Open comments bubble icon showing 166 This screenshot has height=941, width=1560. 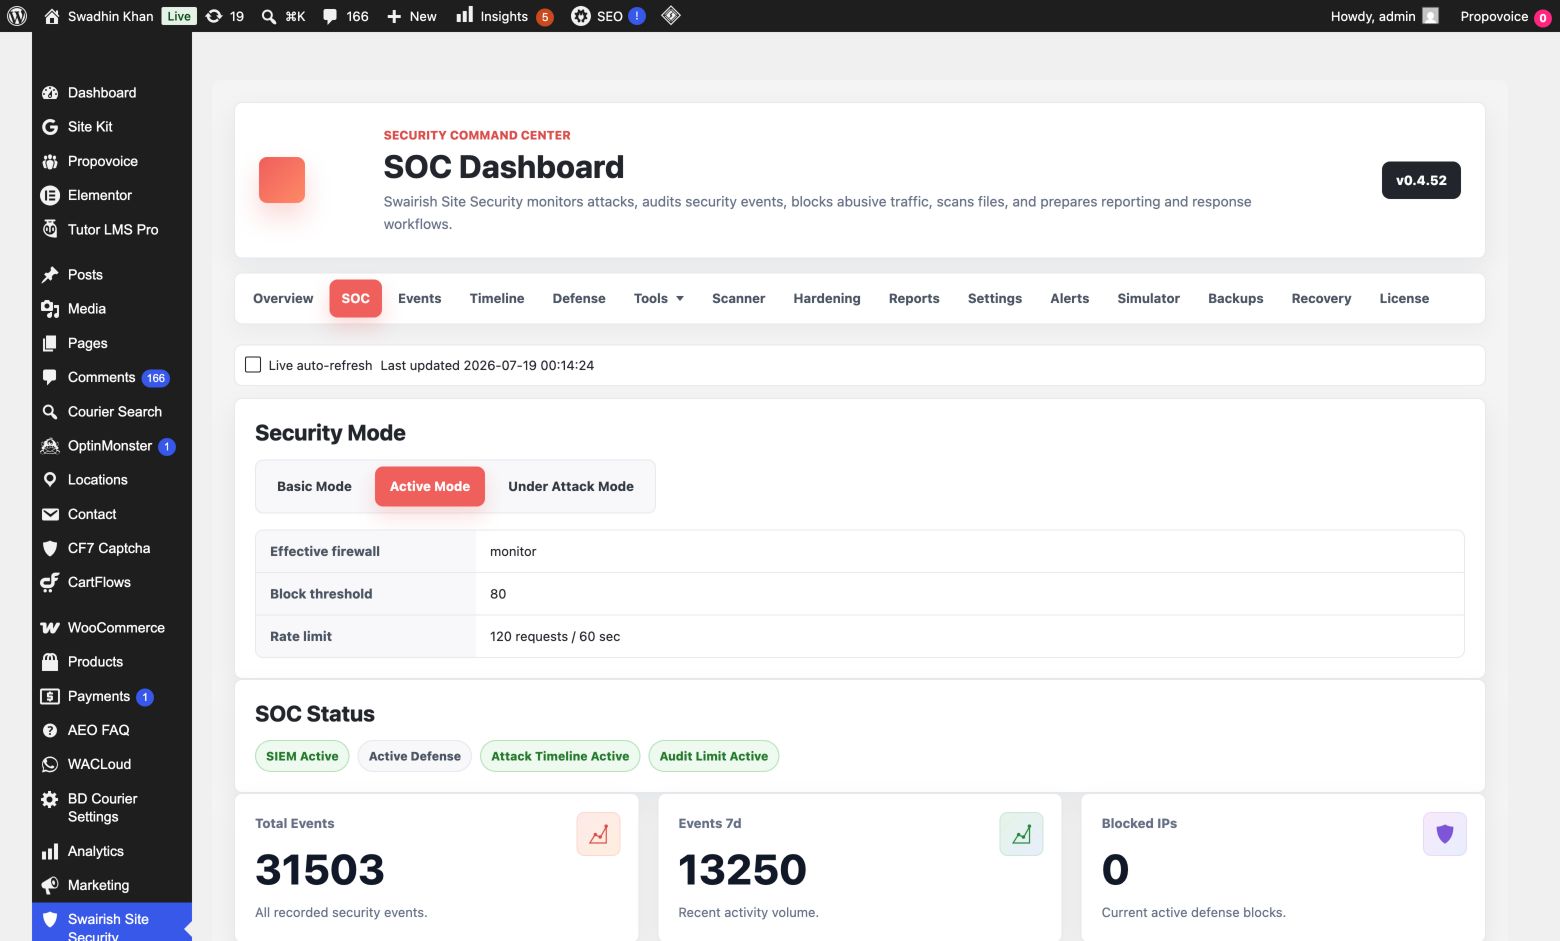330,16
